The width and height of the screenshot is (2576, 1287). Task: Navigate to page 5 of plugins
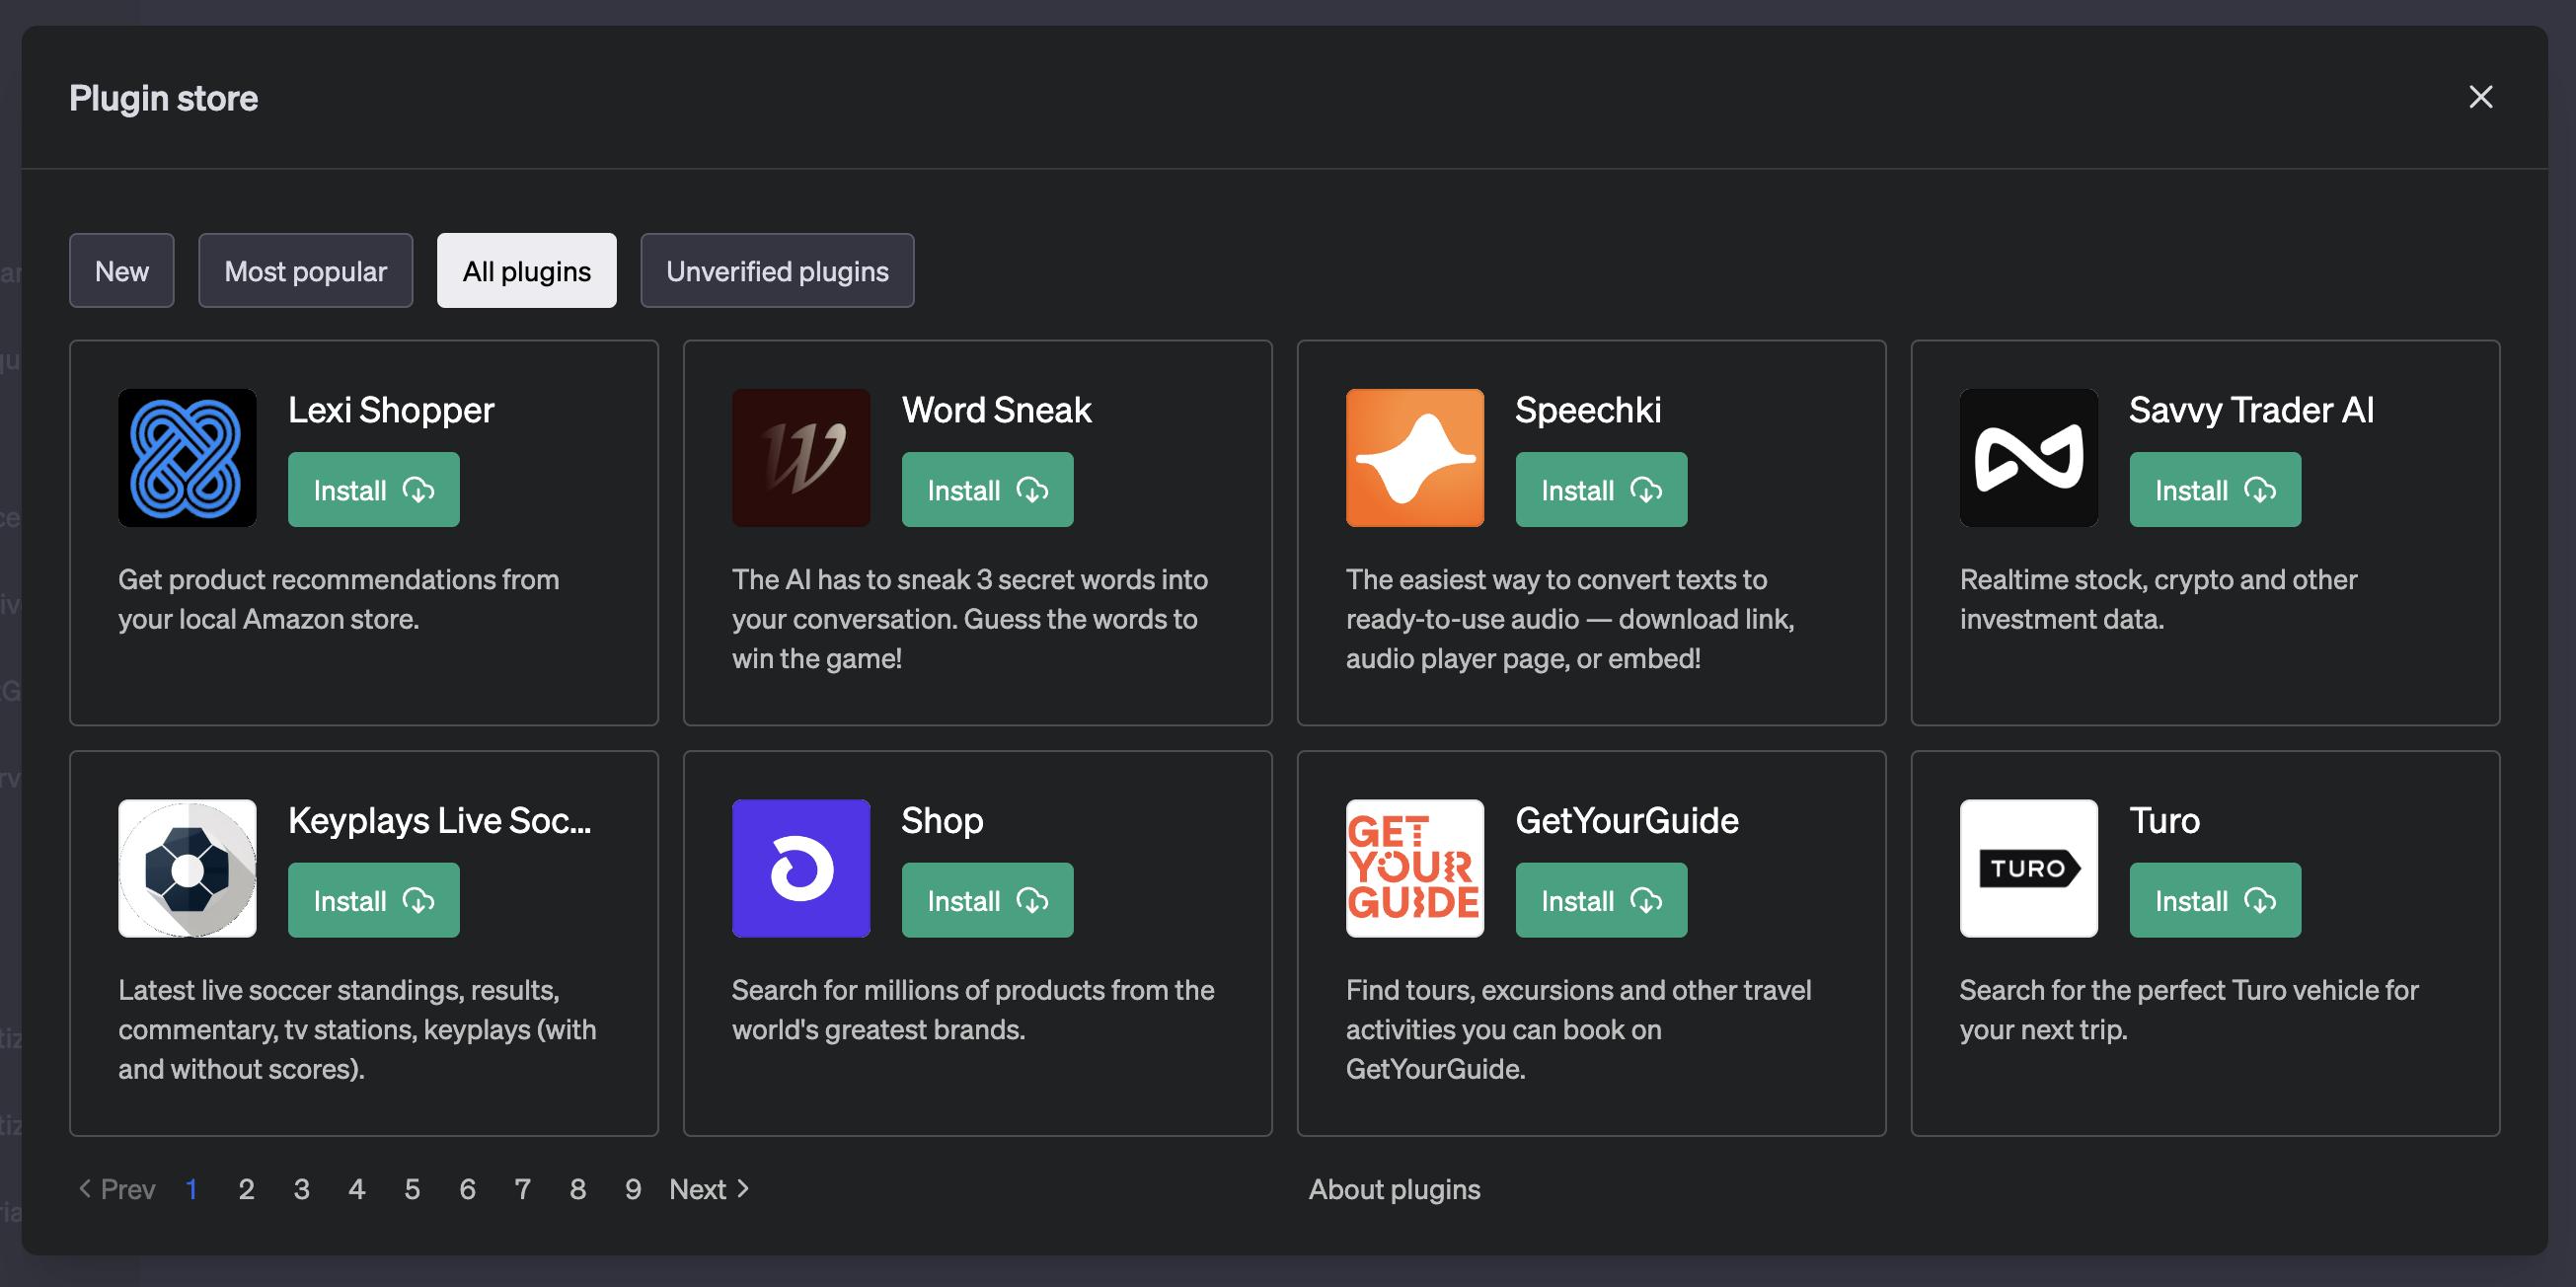point(411,1188)
